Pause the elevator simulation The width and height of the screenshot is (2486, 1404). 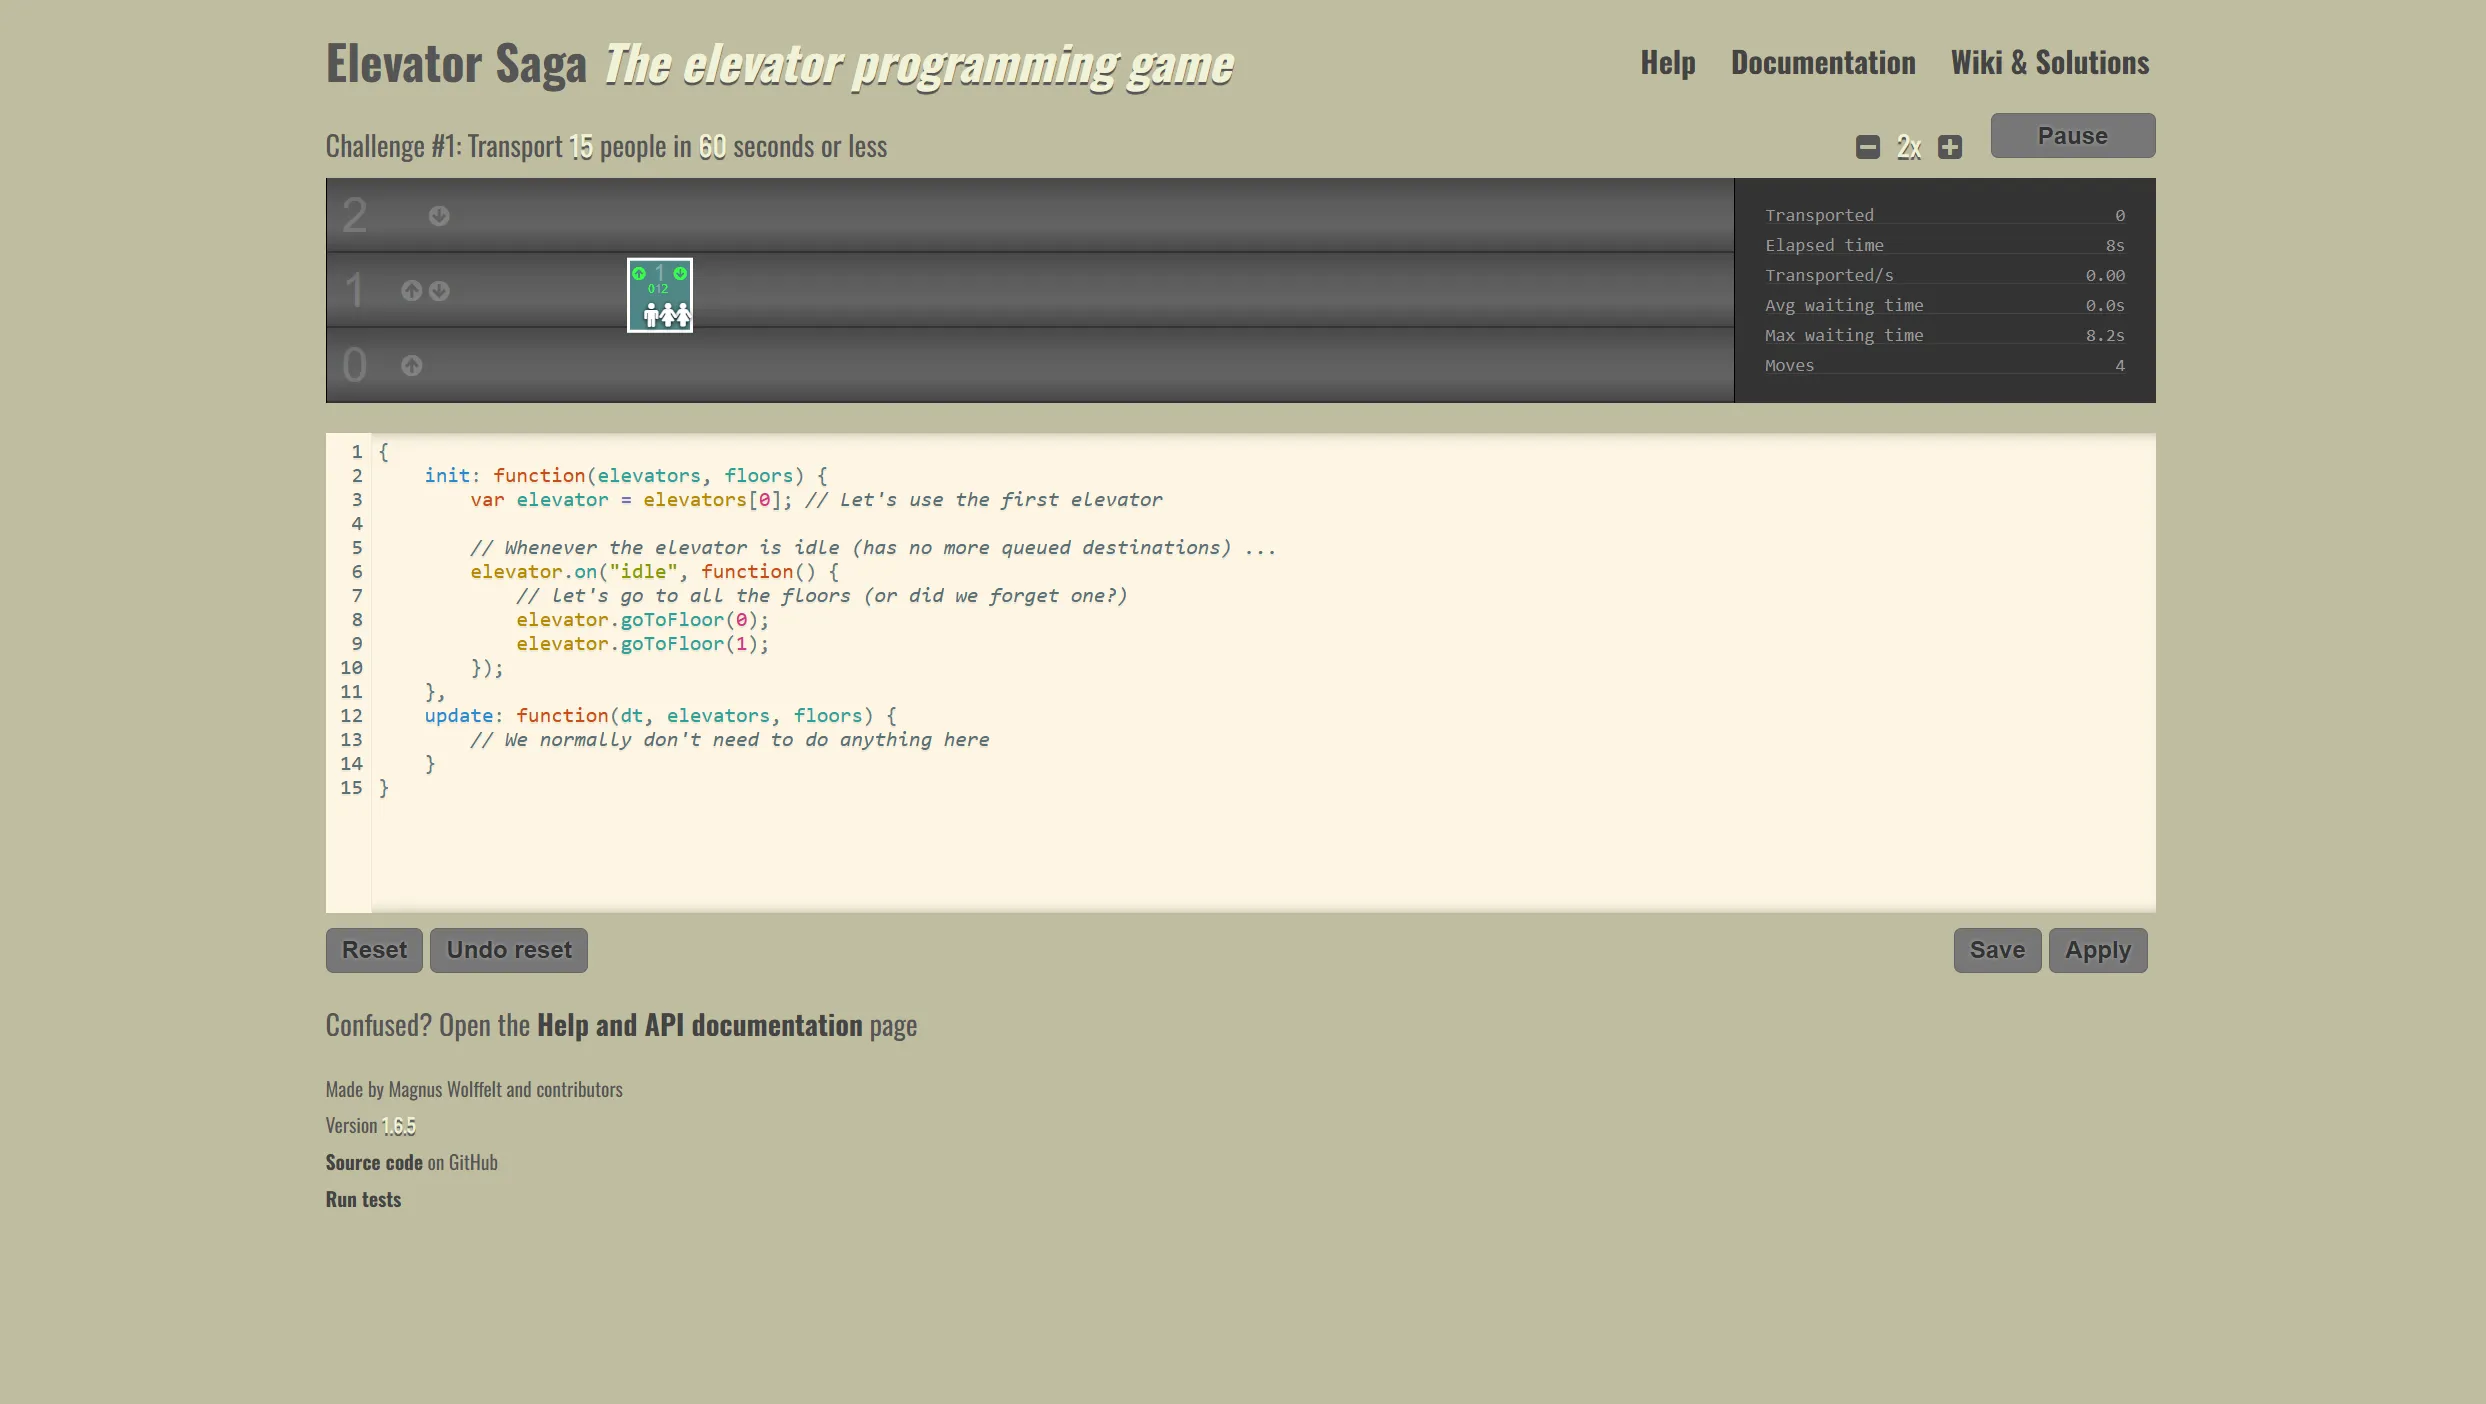pos(2072,136)
